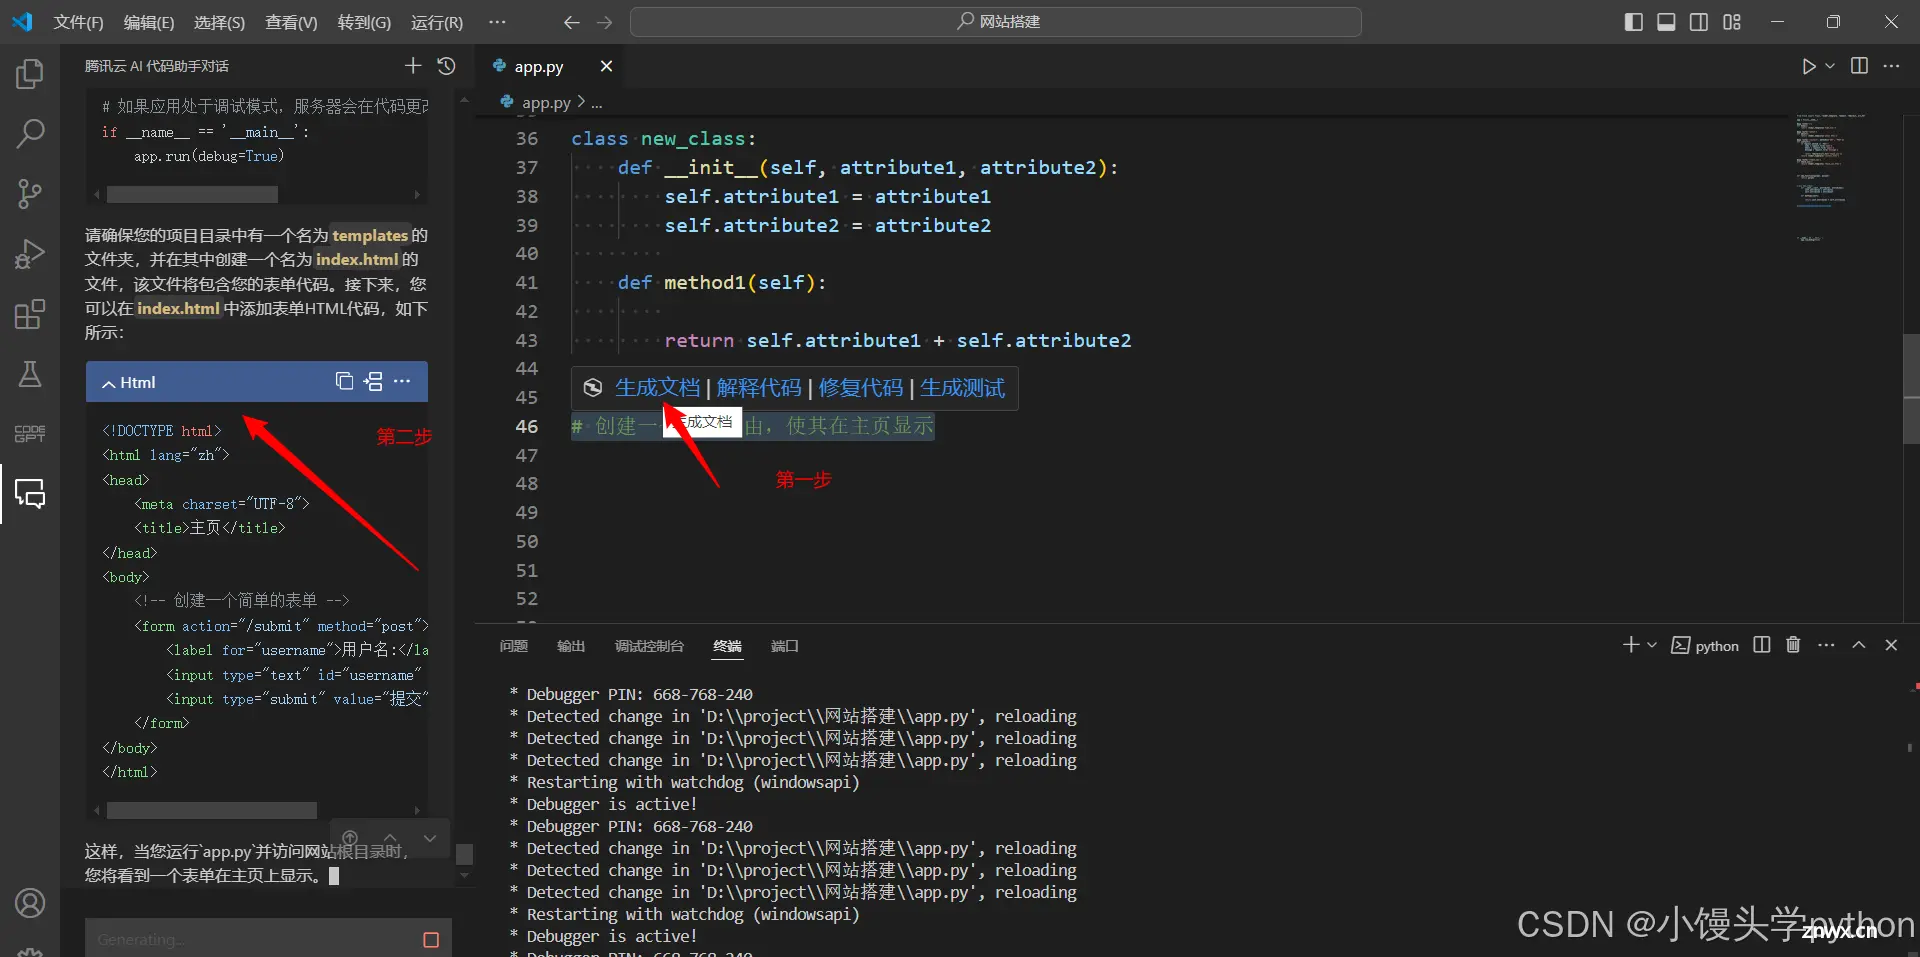Click the 网站搭建 command center search box
1920x957 pixels.
995,22
